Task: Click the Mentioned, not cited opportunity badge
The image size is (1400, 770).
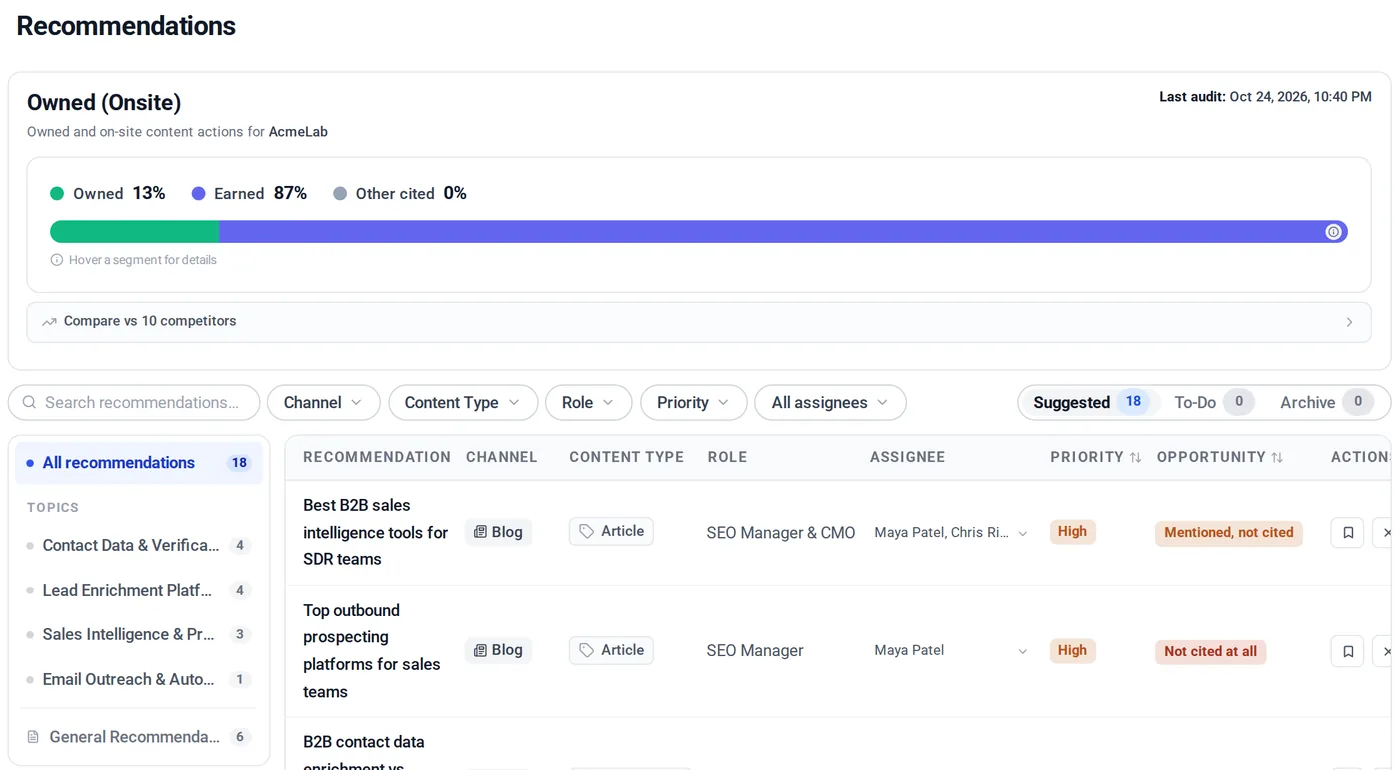Action: (1229, 533)
